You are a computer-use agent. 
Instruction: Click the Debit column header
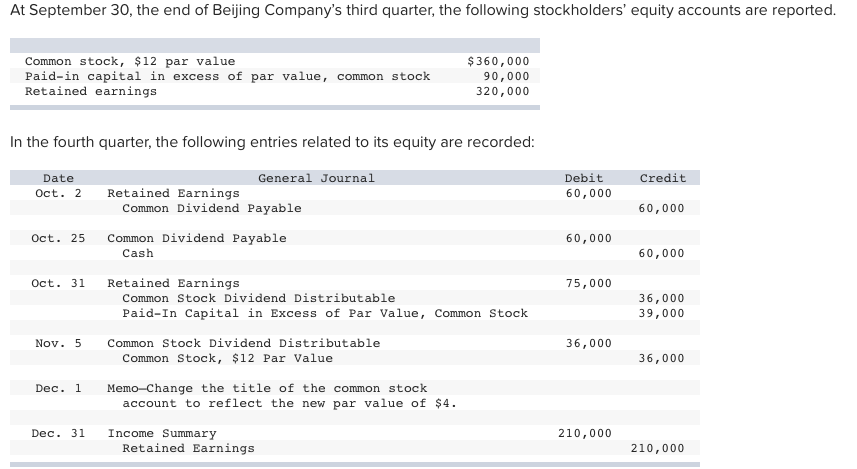(x=584, y=178)
